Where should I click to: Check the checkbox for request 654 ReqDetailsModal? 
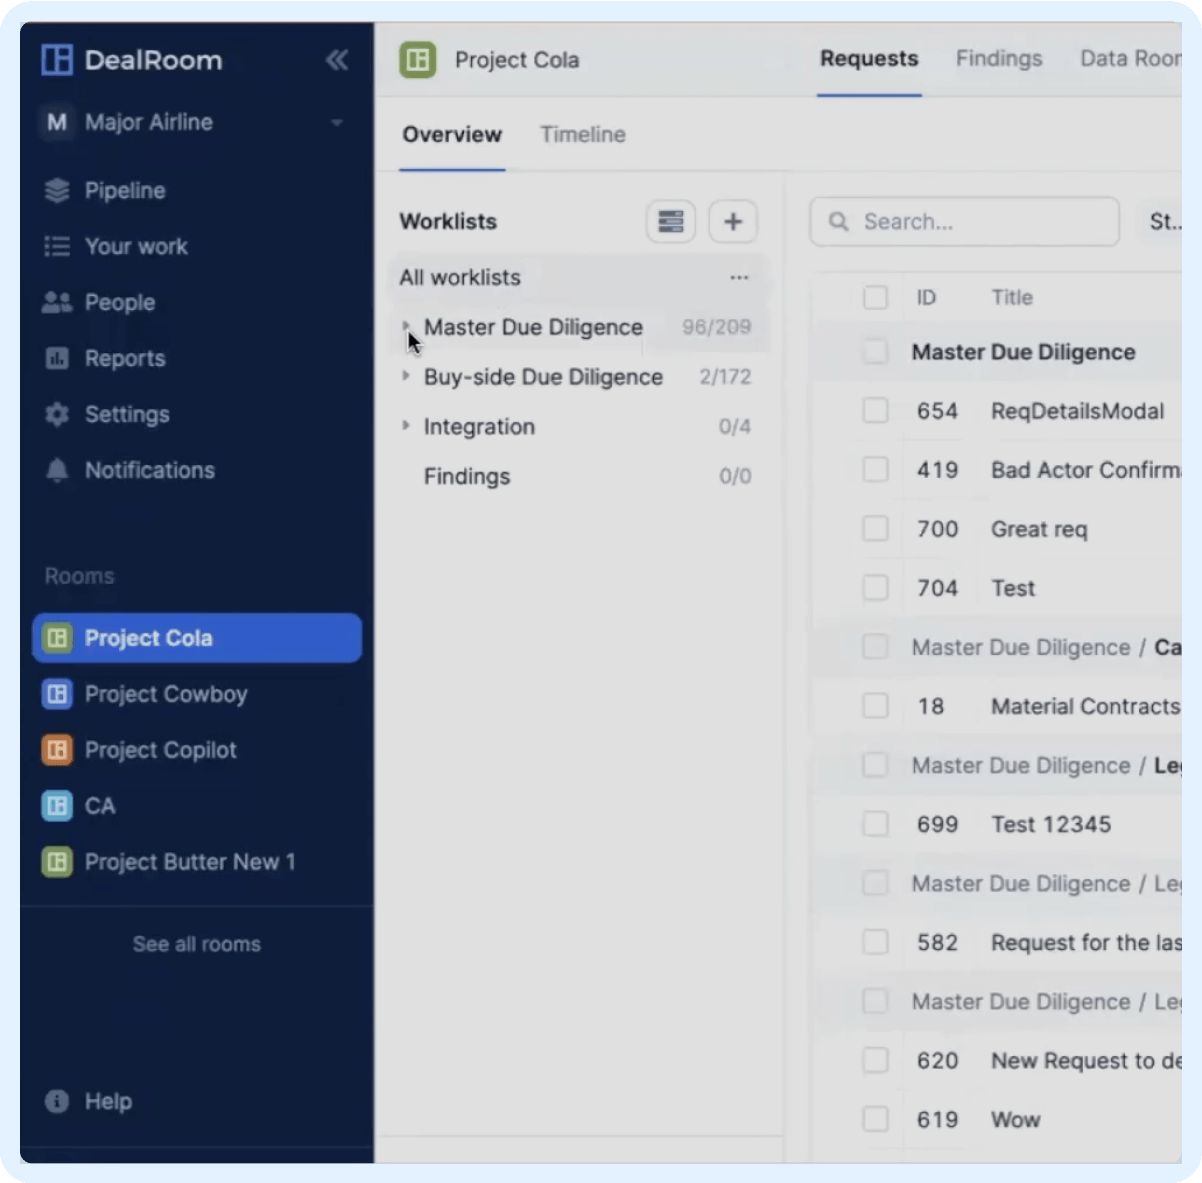(x=876, y=410)
